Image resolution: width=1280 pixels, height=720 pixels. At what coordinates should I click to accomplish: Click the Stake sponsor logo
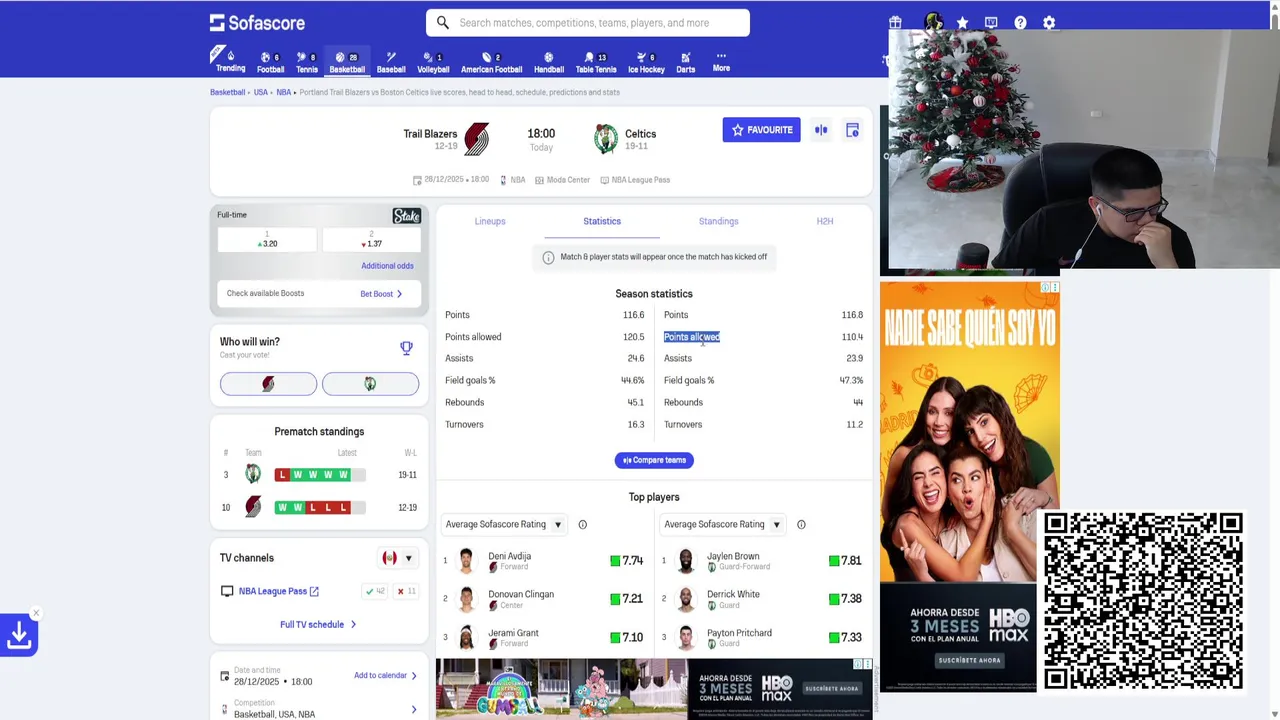(x=406, y=216)
